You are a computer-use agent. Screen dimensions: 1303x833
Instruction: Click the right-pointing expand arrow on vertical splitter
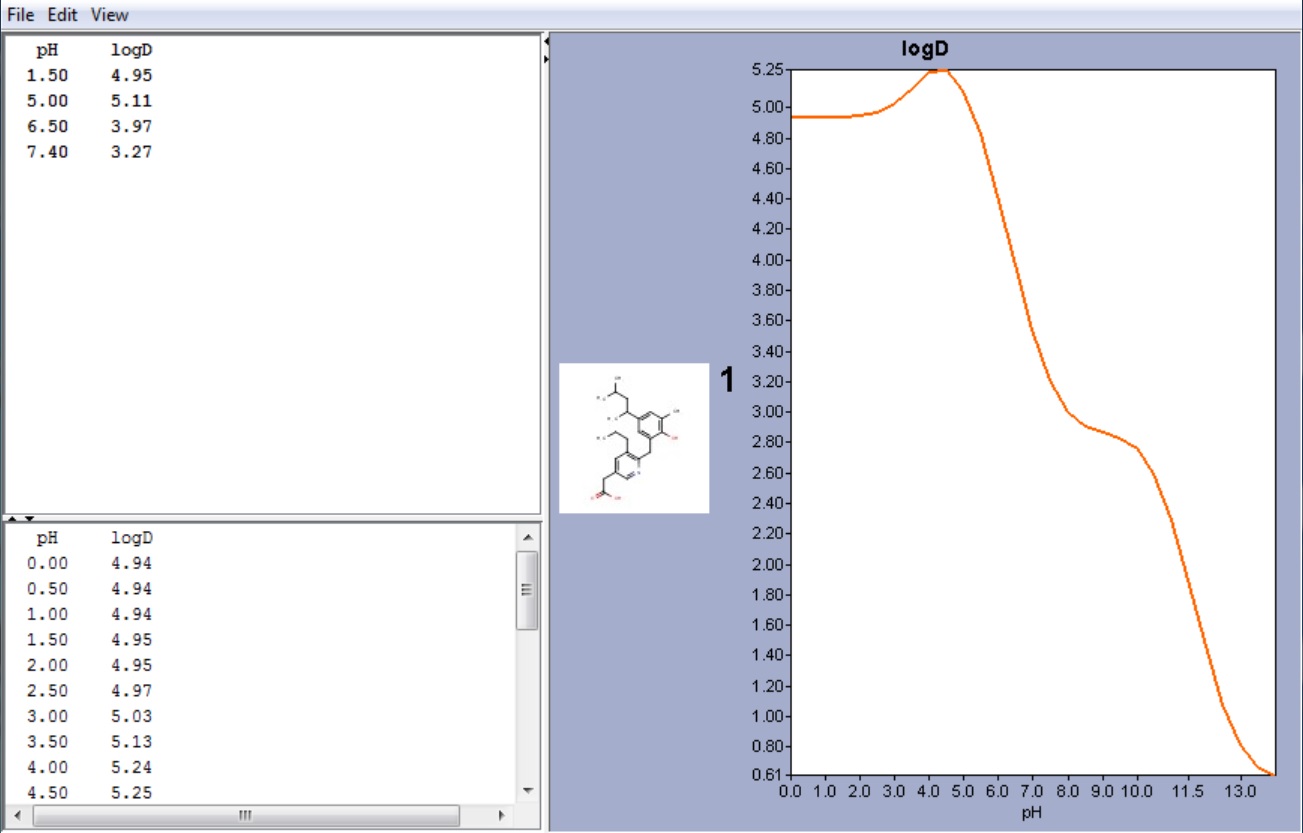click(546, 60)
